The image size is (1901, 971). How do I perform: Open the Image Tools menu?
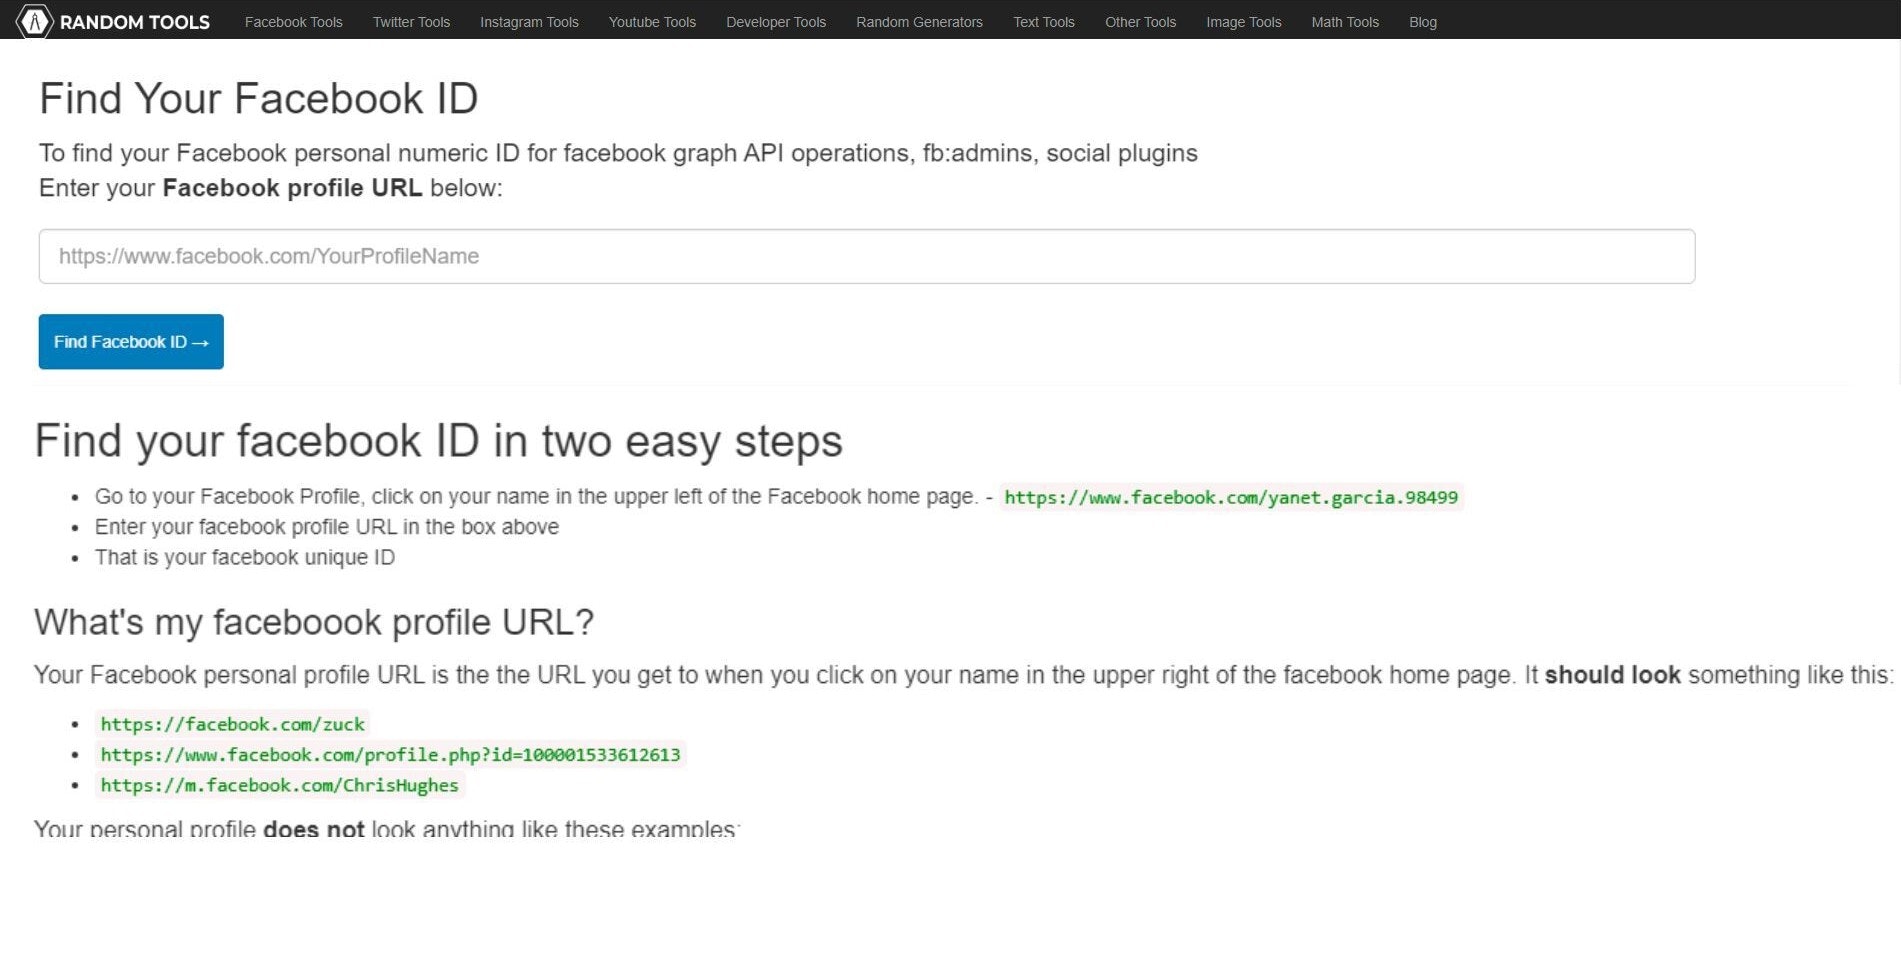pos(1243,22)
